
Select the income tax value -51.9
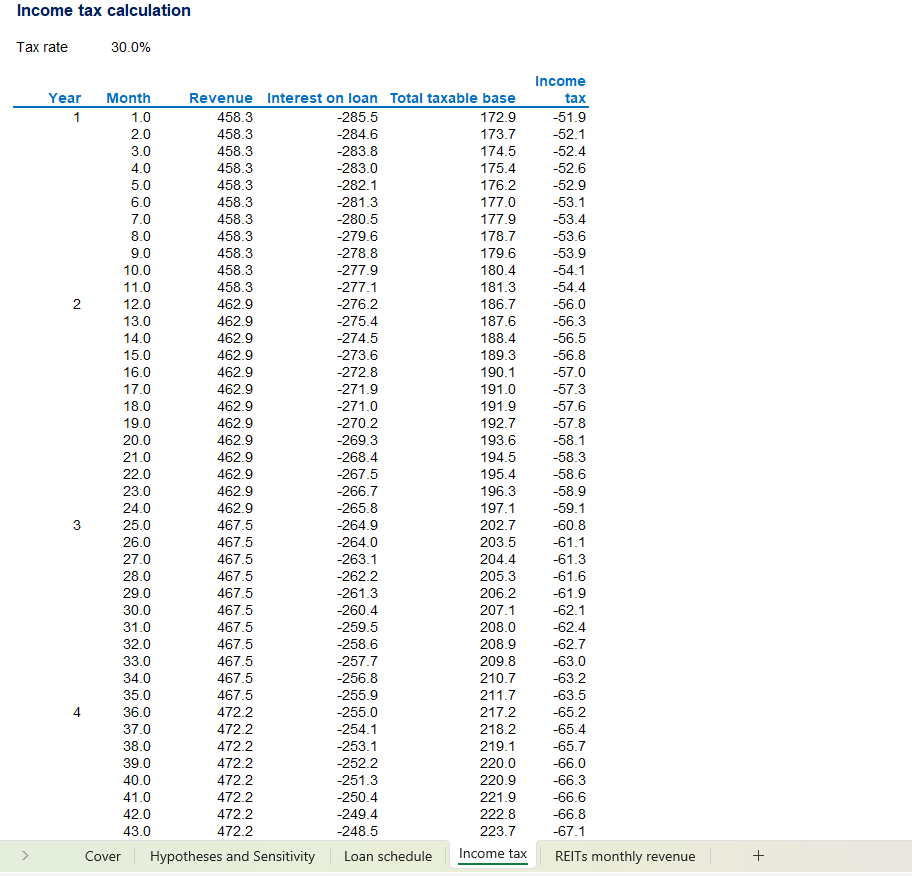[569, 117]
